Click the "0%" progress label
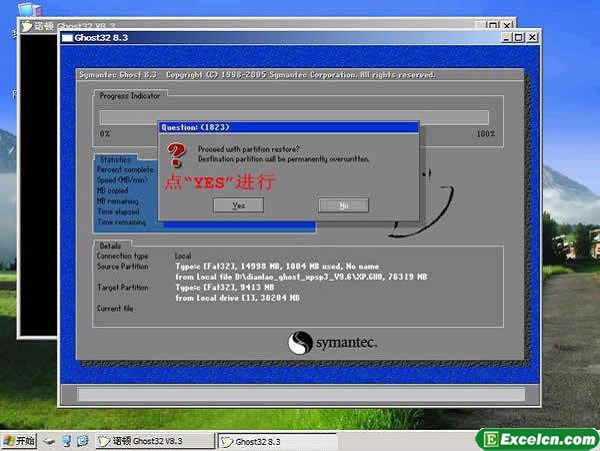This screenshot has width=600, height=451. 105,134
